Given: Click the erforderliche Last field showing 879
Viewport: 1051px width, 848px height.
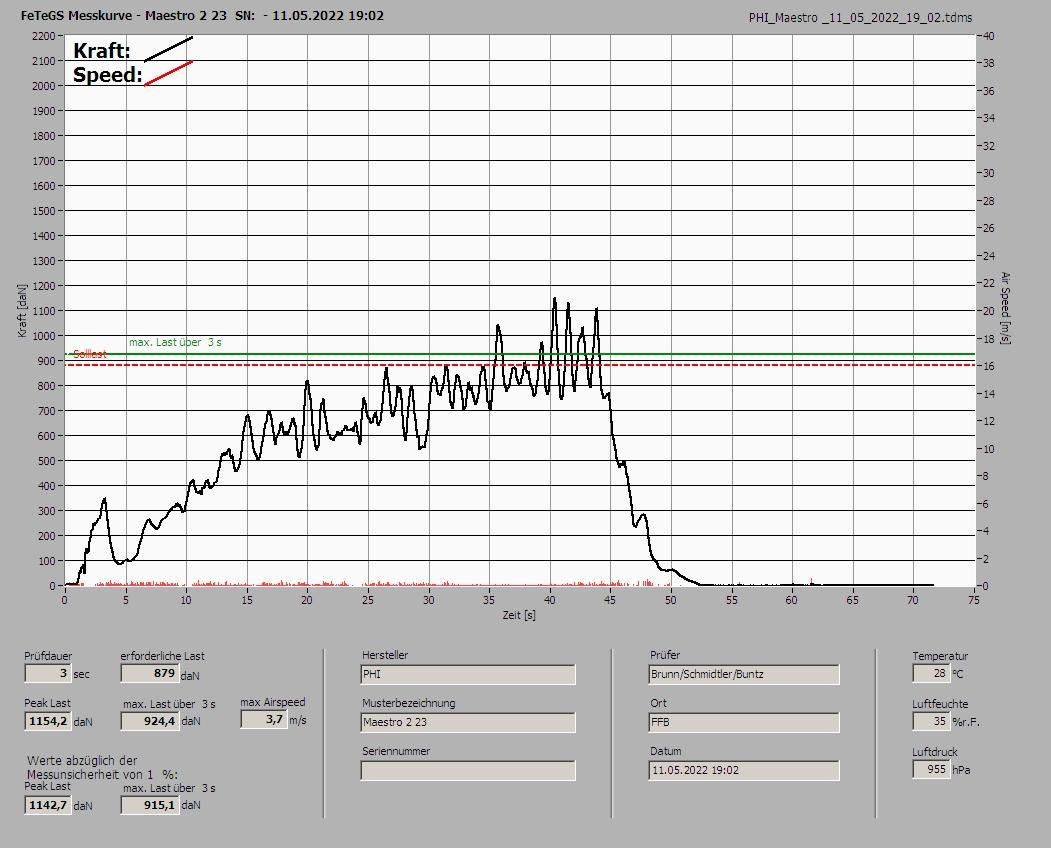Looking at the screenshot, I should click(149, 673).
